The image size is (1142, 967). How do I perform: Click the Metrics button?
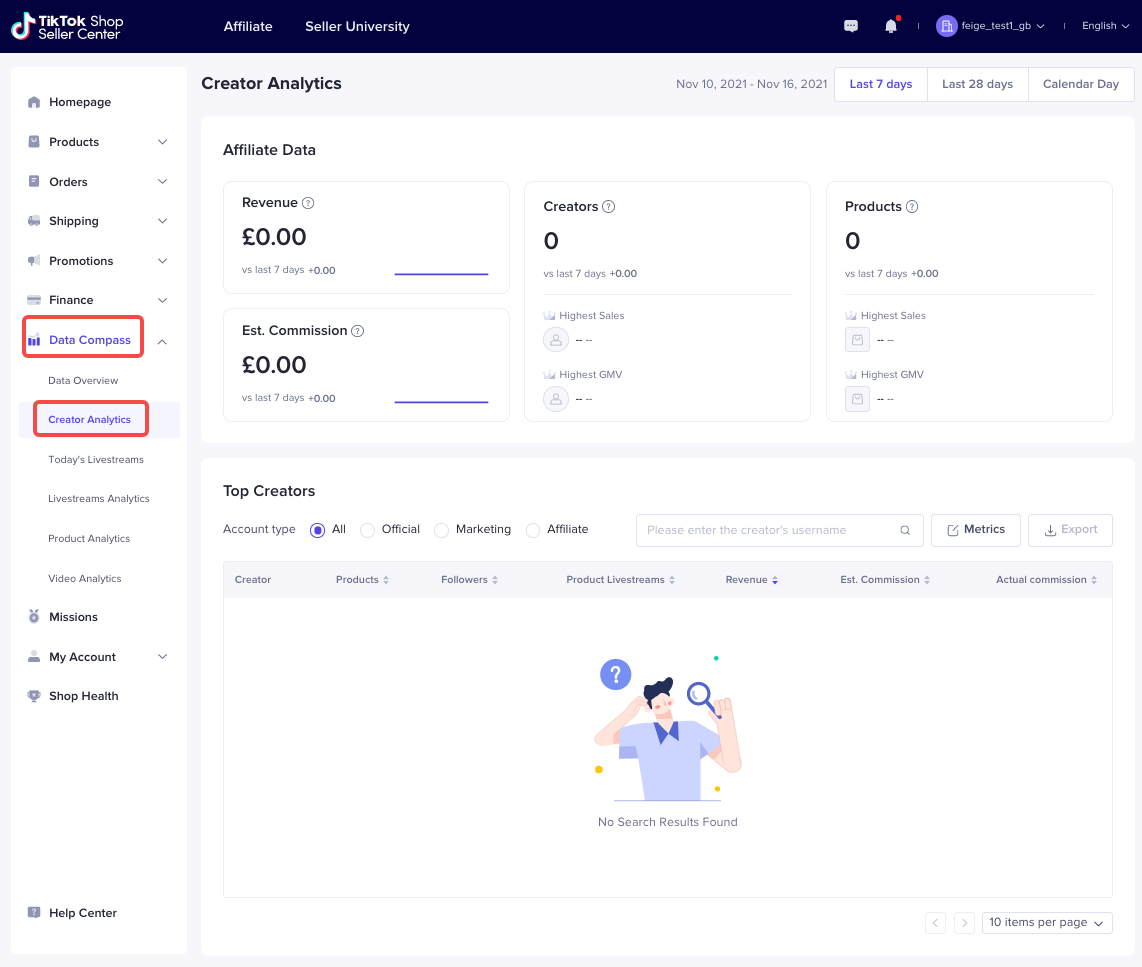(975, 530)
